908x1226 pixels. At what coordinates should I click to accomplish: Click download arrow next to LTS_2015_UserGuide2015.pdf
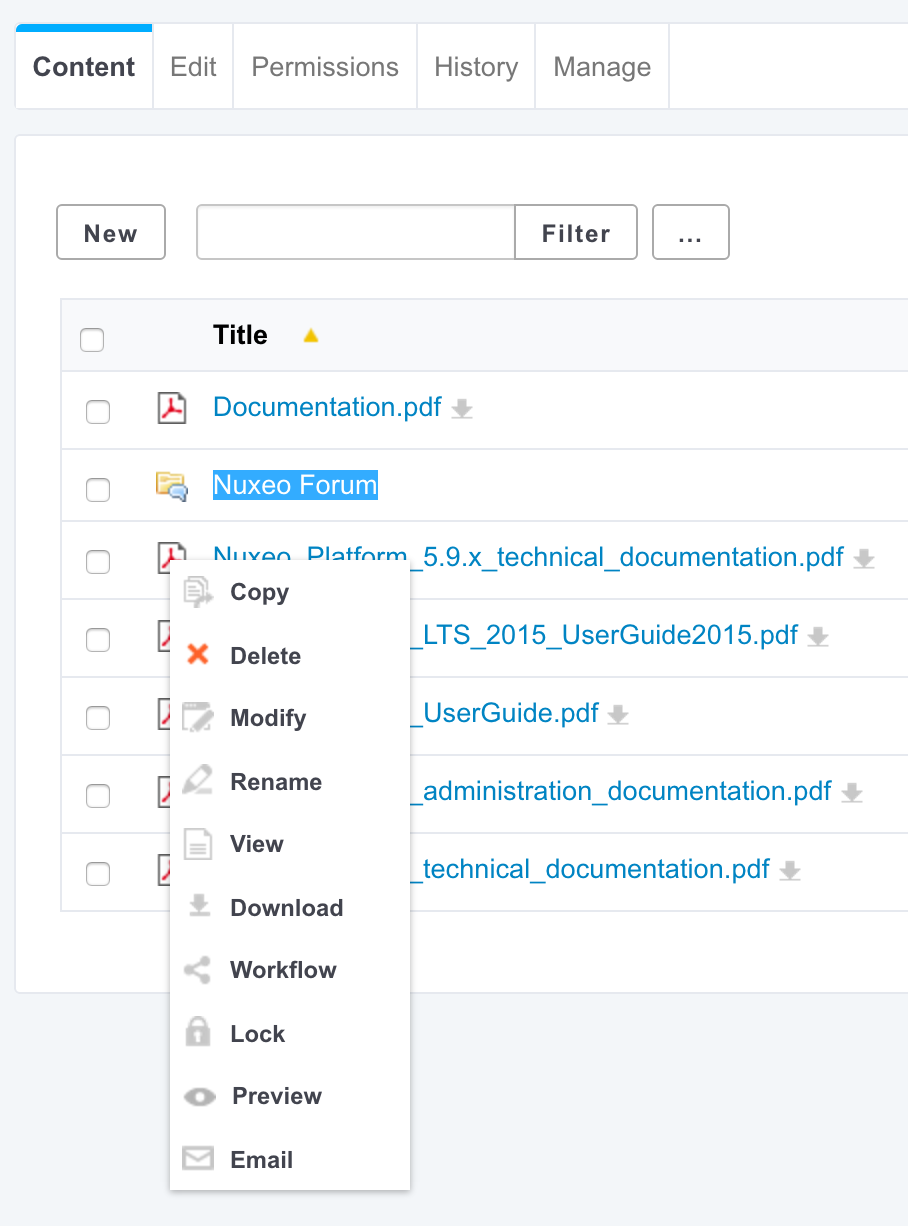tap(818, 637)
